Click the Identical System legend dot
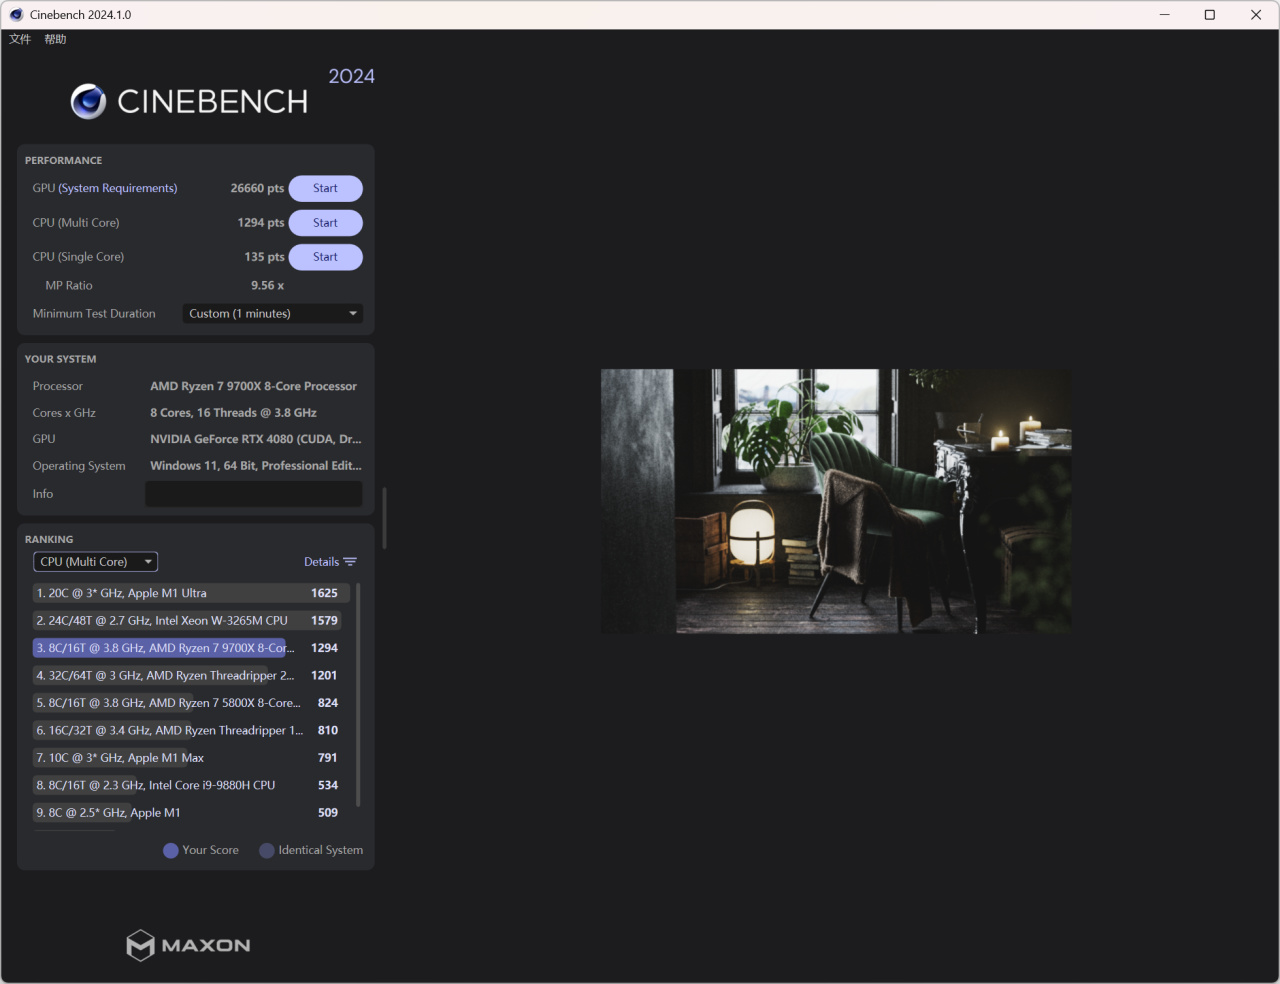Image resolution: width=1280 pixels, height=984 pixels. click(x=267, y=851)
